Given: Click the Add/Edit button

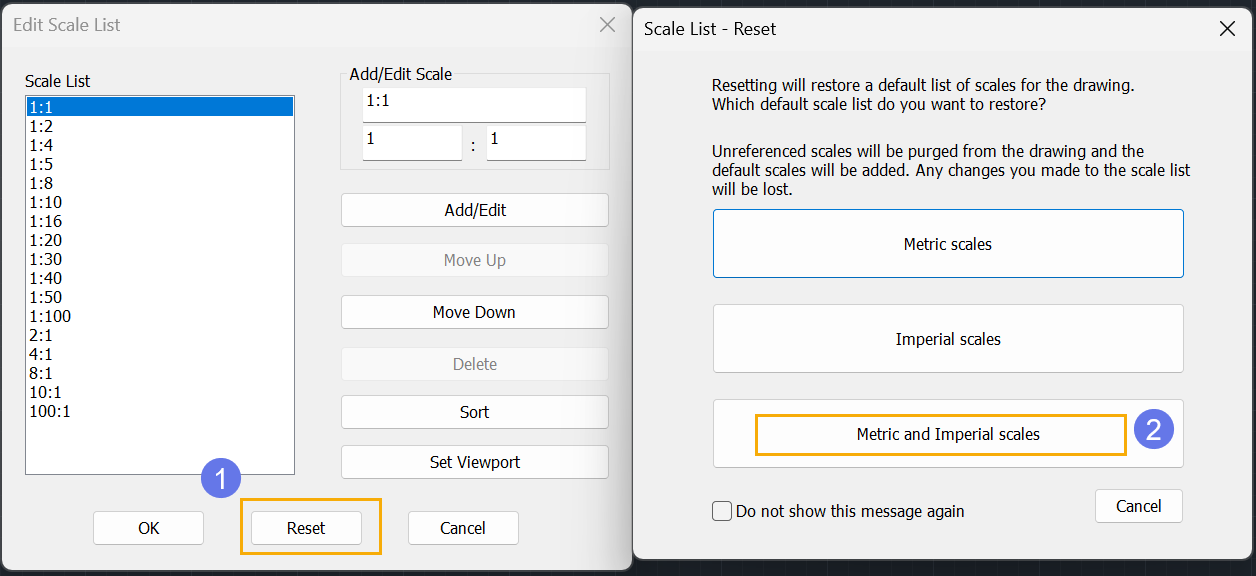Looking at the screenshot, I should [x=475, y=210].
